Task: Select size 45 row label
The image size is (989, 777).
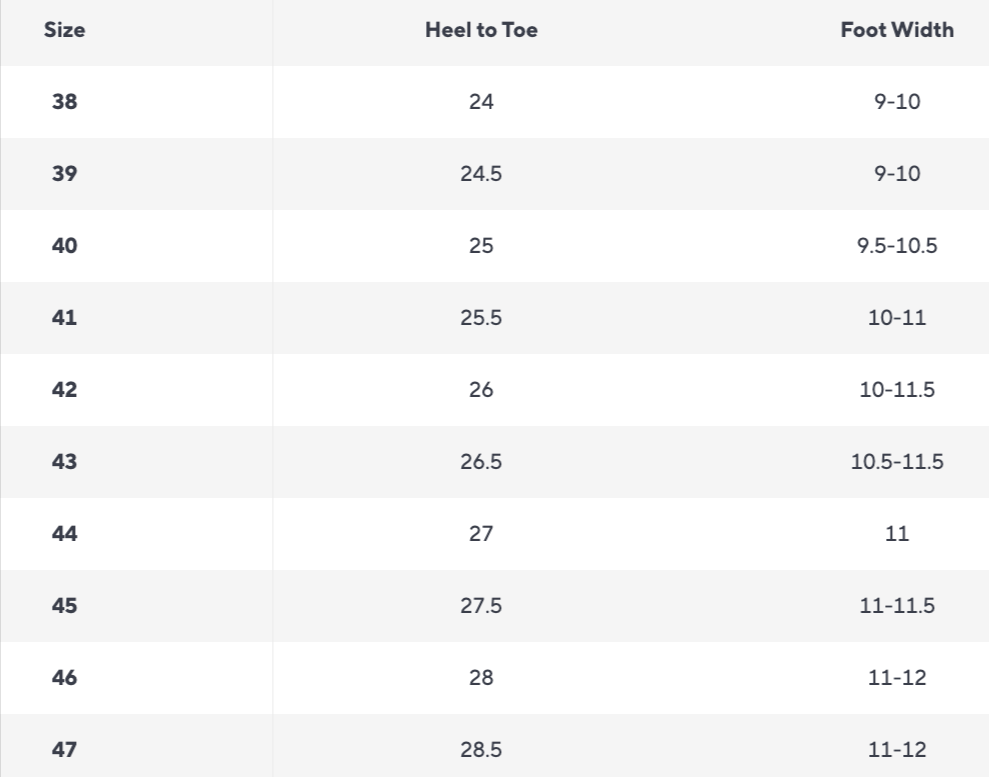Action: point(65,606)
